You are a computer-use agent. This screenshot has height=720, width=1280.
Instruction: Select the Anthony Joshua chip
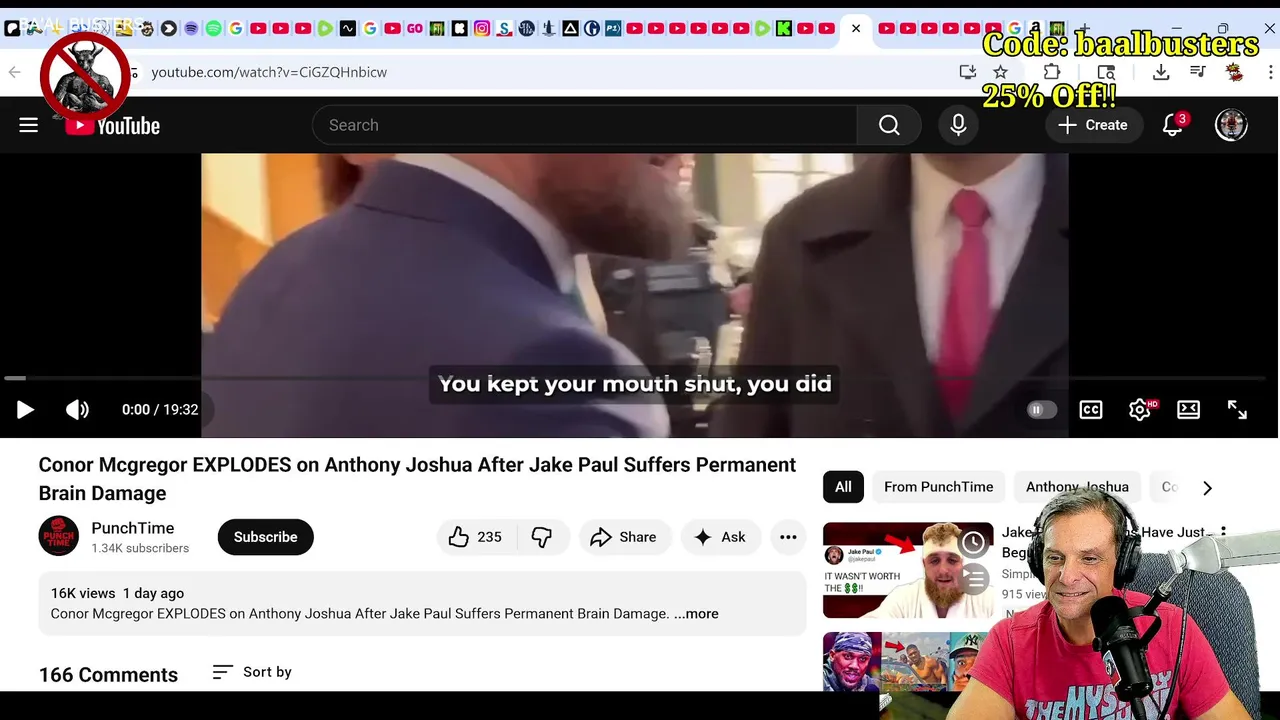point(1077,487)
